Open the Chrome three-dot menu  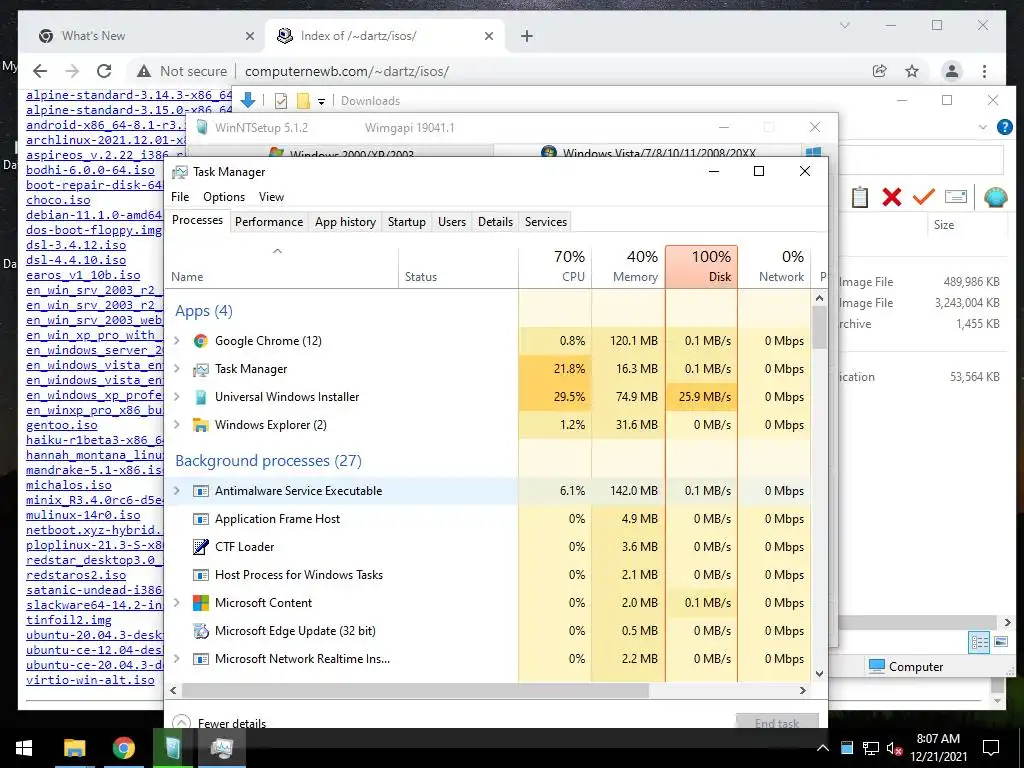click(984, 71)
